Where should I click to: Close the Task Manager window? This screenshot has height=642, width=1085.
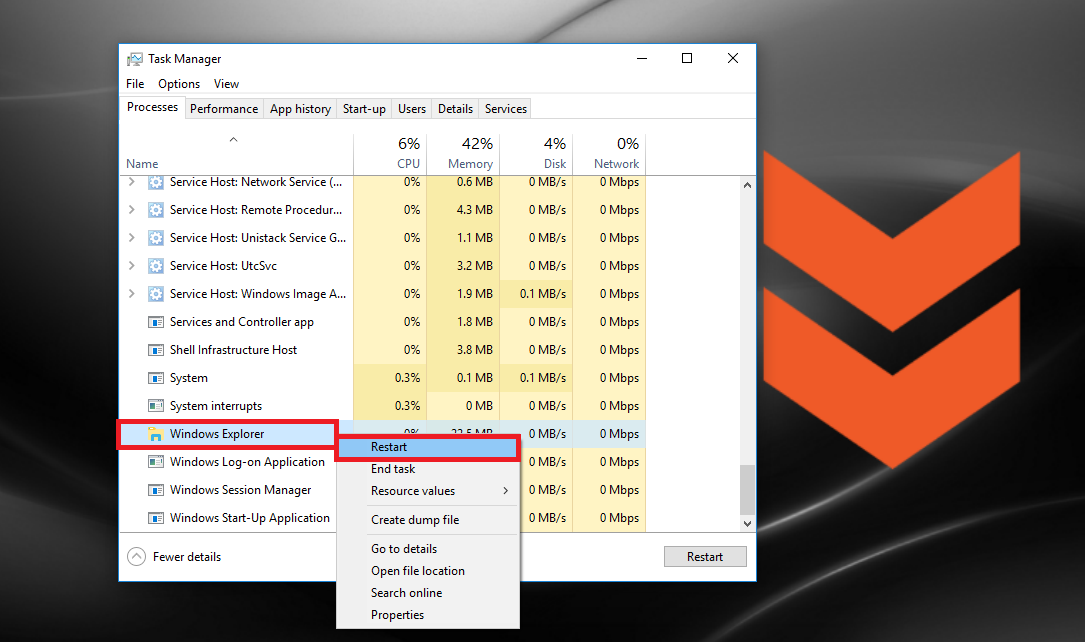733,59
